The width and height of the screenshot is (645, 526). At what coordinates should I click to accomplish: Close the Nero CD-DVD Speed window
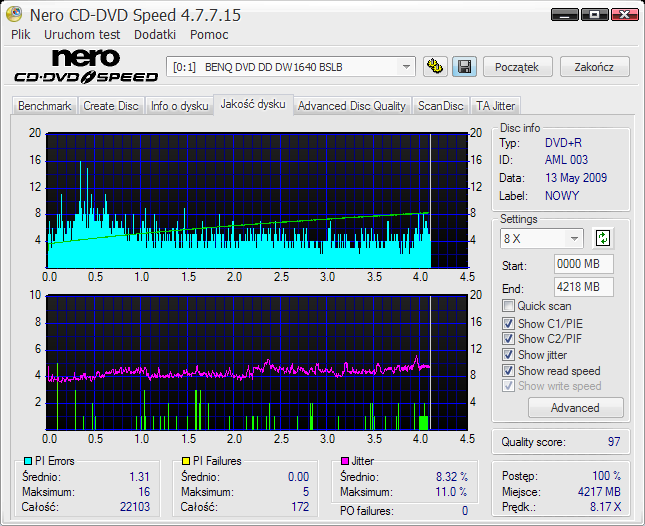click(624, 14)
